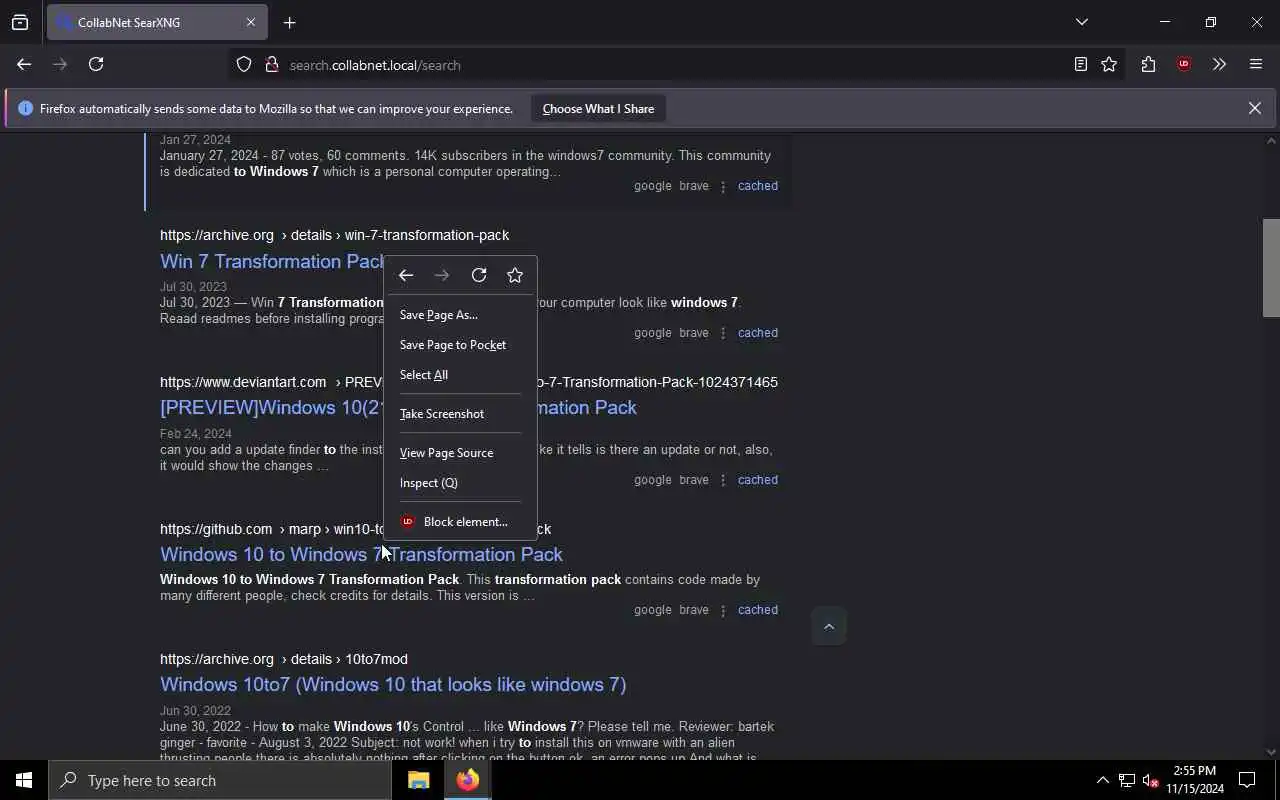
Task: Click the scrollbar down arrow
Action: [1271, 752]
